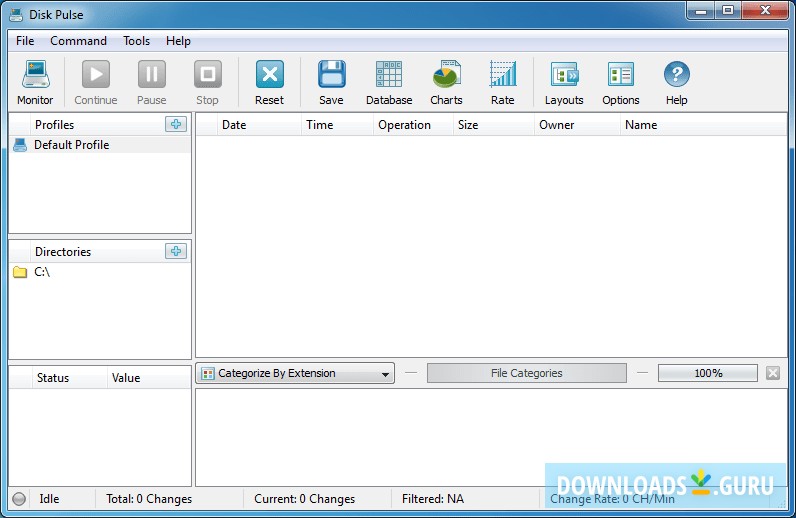The width and height of the screenshot is (796, 518).
Task: Select the C:\ directory entry
Action: [x=42, y=272]
